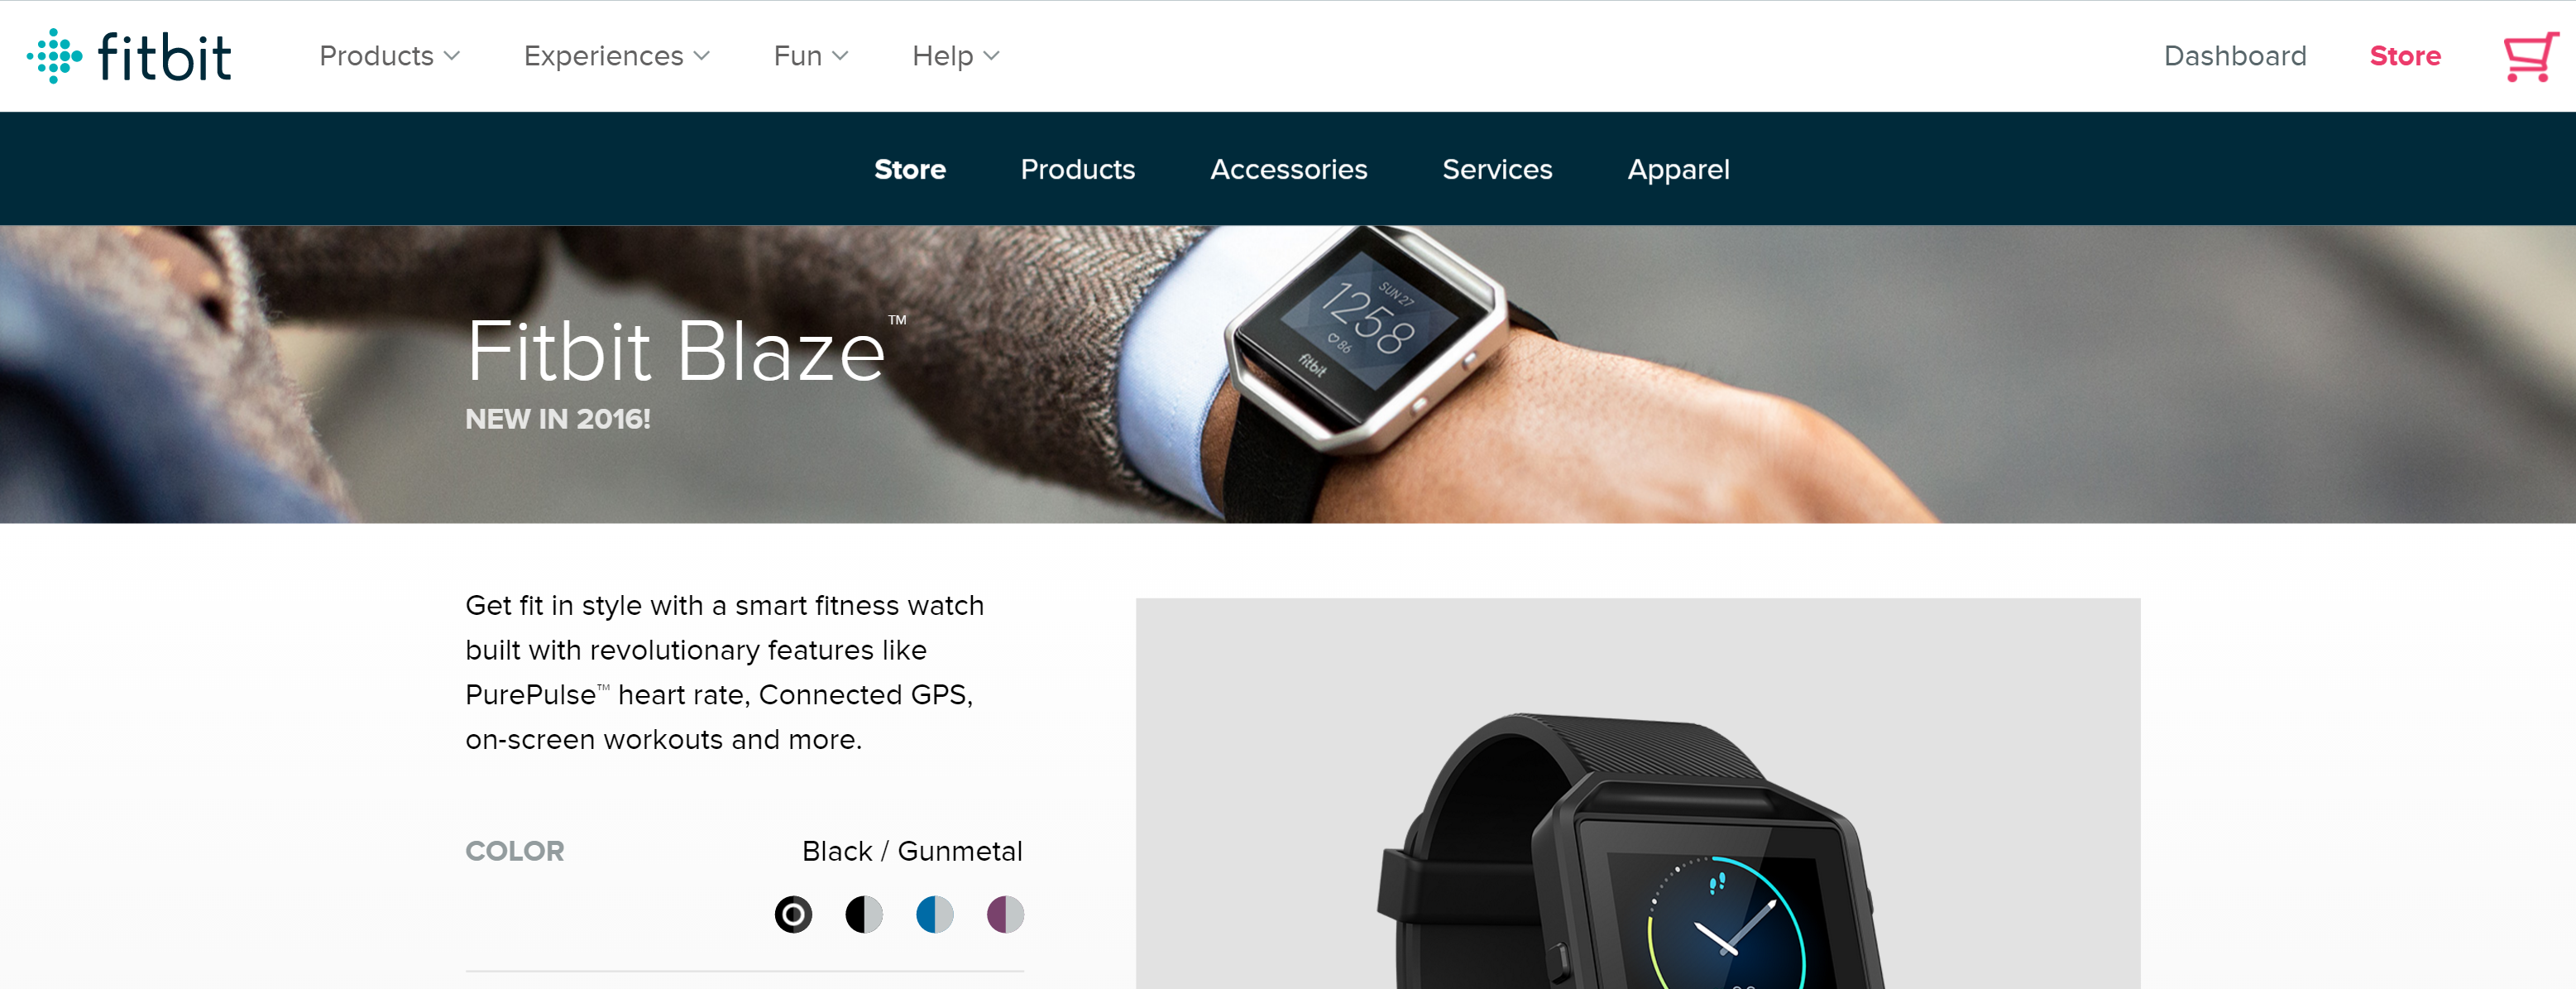Expand the Fun dropdown menu
The height and width of the screenshot is (989, 2576).
tap(810, 55)
